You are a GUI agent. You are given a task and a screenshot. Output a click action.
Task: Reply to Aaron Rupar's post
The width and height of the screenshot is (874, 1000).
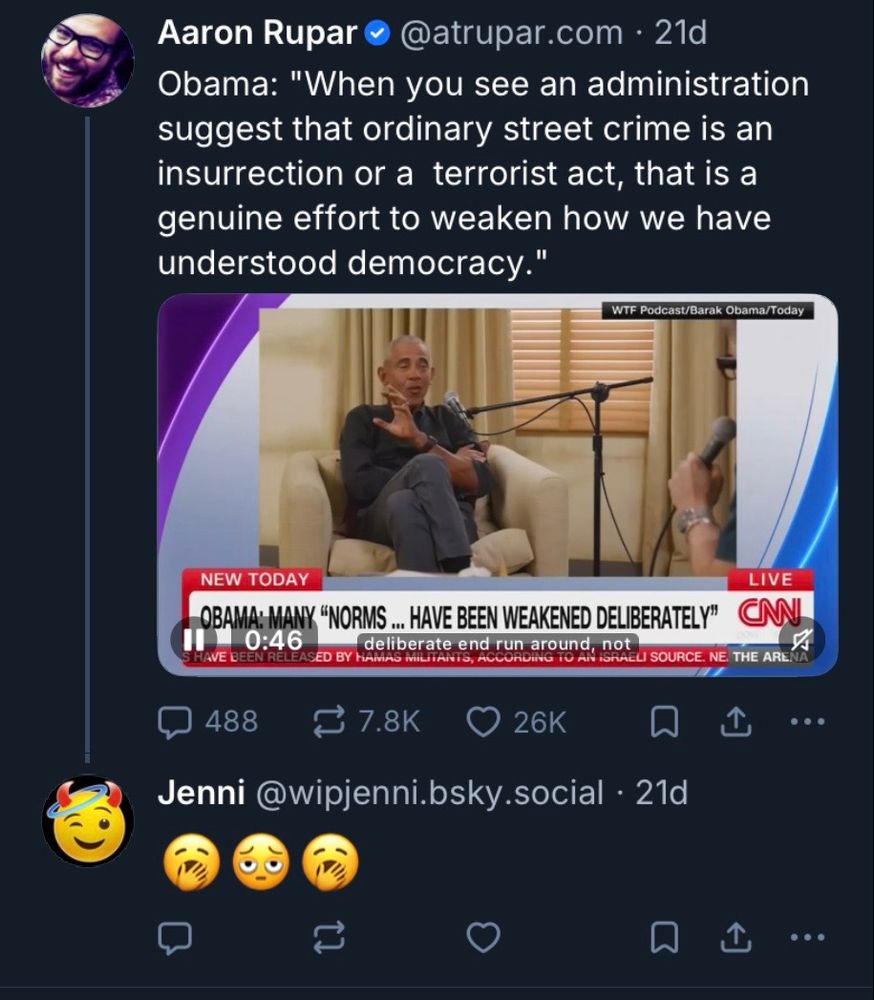click(x=176, y=721)
